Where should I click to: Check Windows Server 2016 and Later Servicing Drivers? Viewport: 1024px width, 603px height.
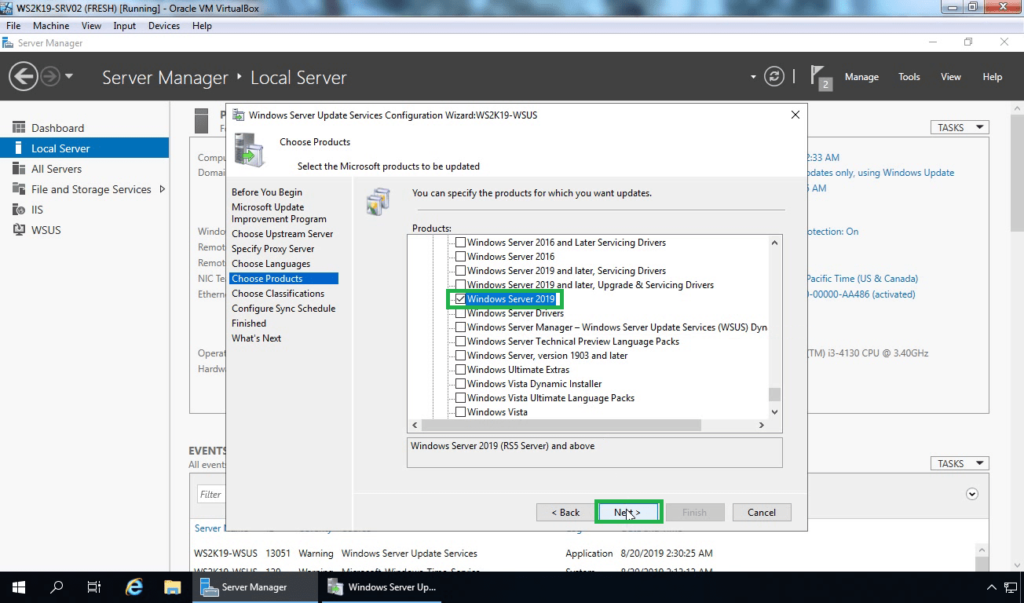pyautogui.click(x=460, y=242)
